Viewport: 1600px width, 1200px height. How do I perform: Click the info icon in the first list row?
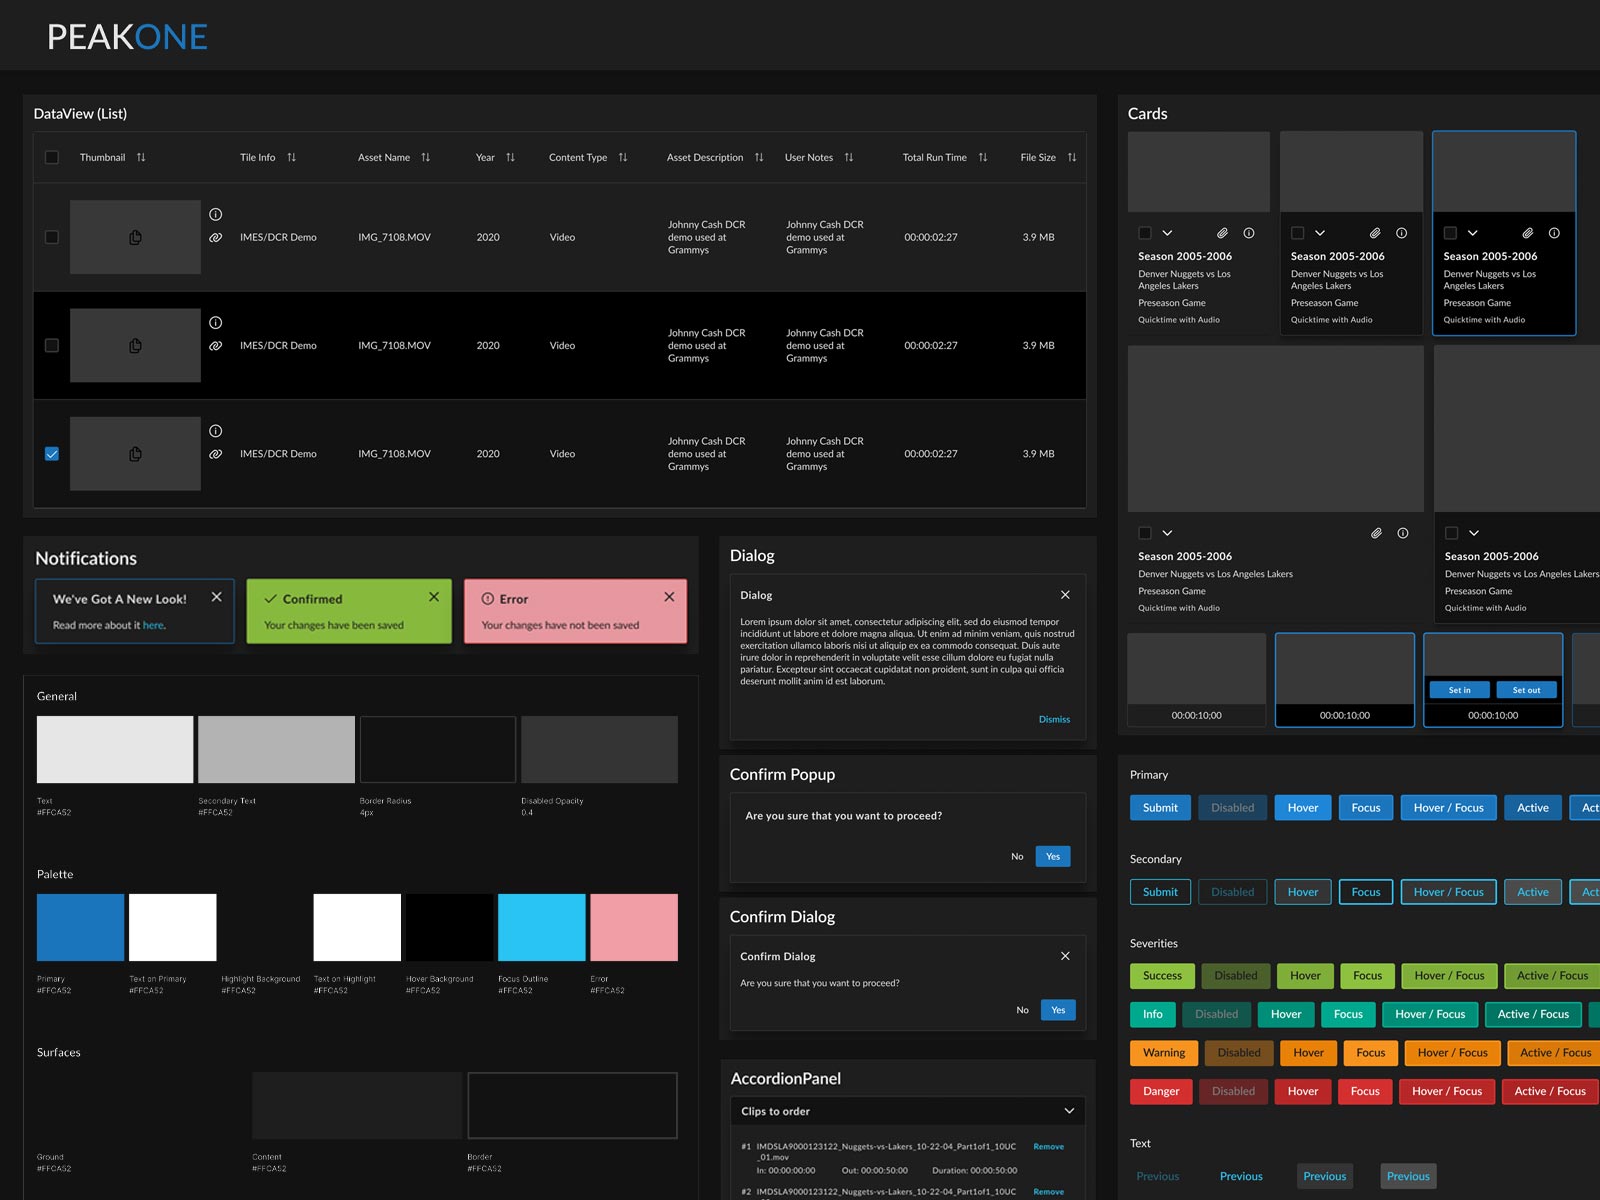(x=215, y=214)
